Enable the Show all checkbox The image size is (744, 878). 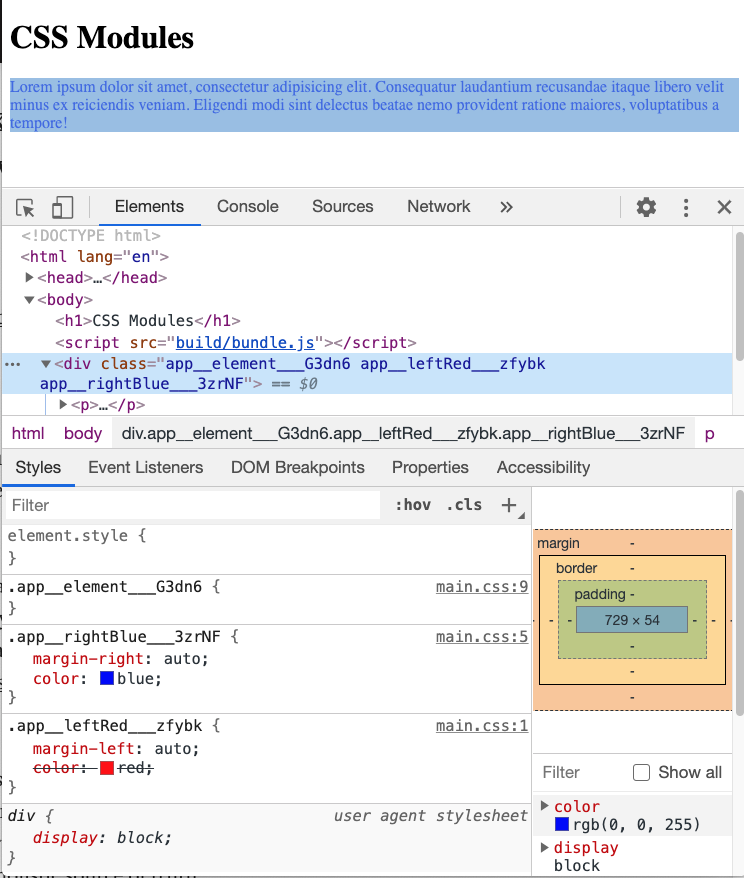(641, 773)
